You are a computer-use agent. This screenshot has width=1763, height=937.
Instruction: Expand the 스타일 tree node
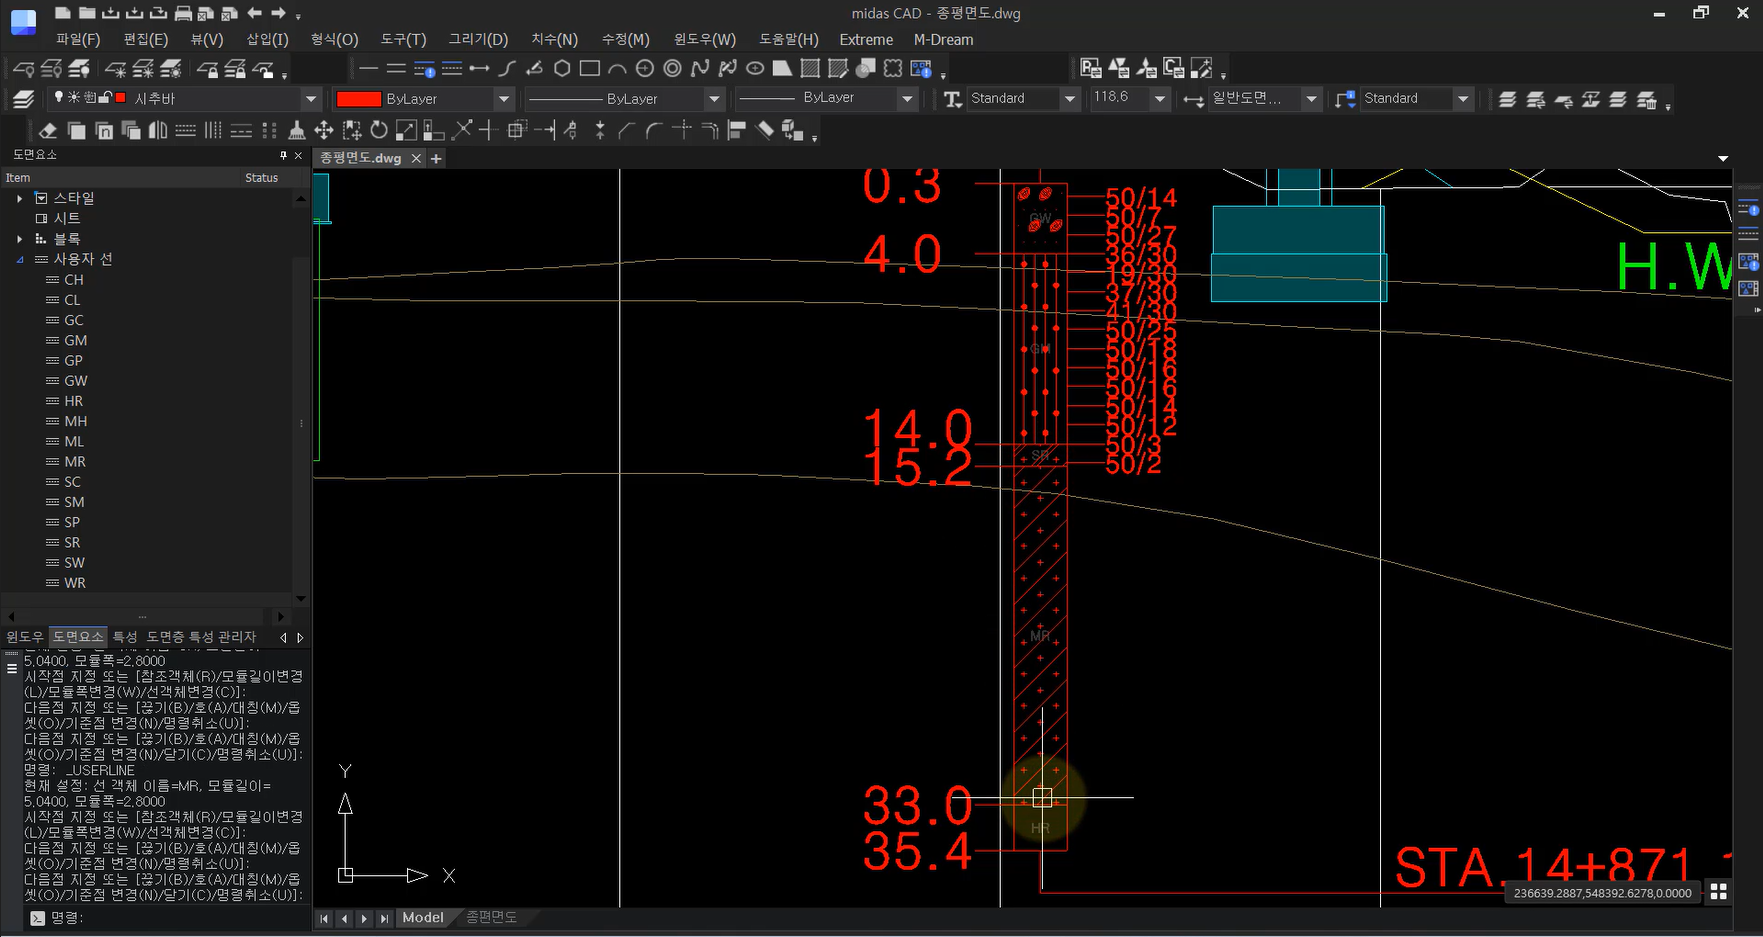click(x=19, y=198)
